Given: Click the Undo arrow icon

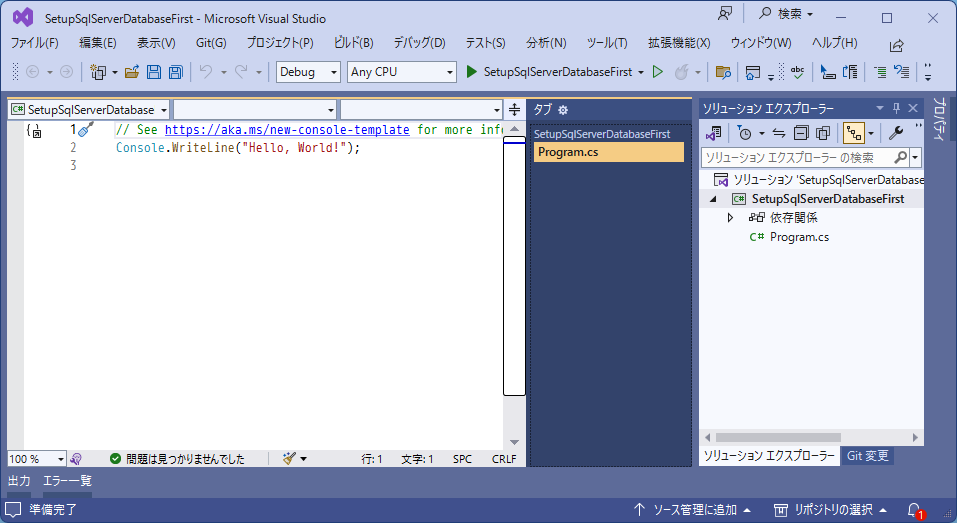Looking at the screenshot, I should 206,72.
